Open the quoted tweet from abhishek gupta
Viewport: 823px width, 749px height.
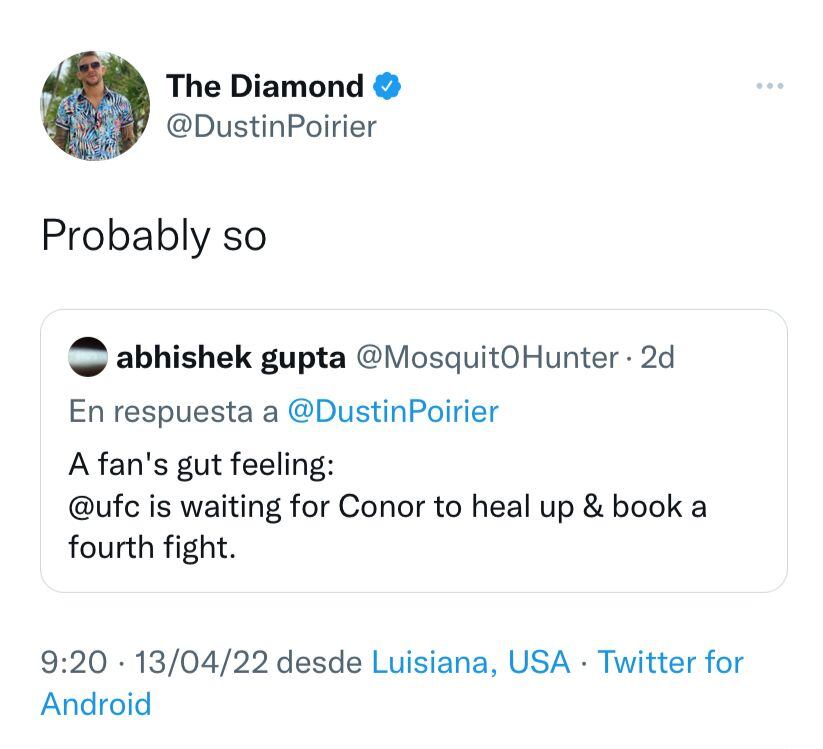click(x=410, y=450)
